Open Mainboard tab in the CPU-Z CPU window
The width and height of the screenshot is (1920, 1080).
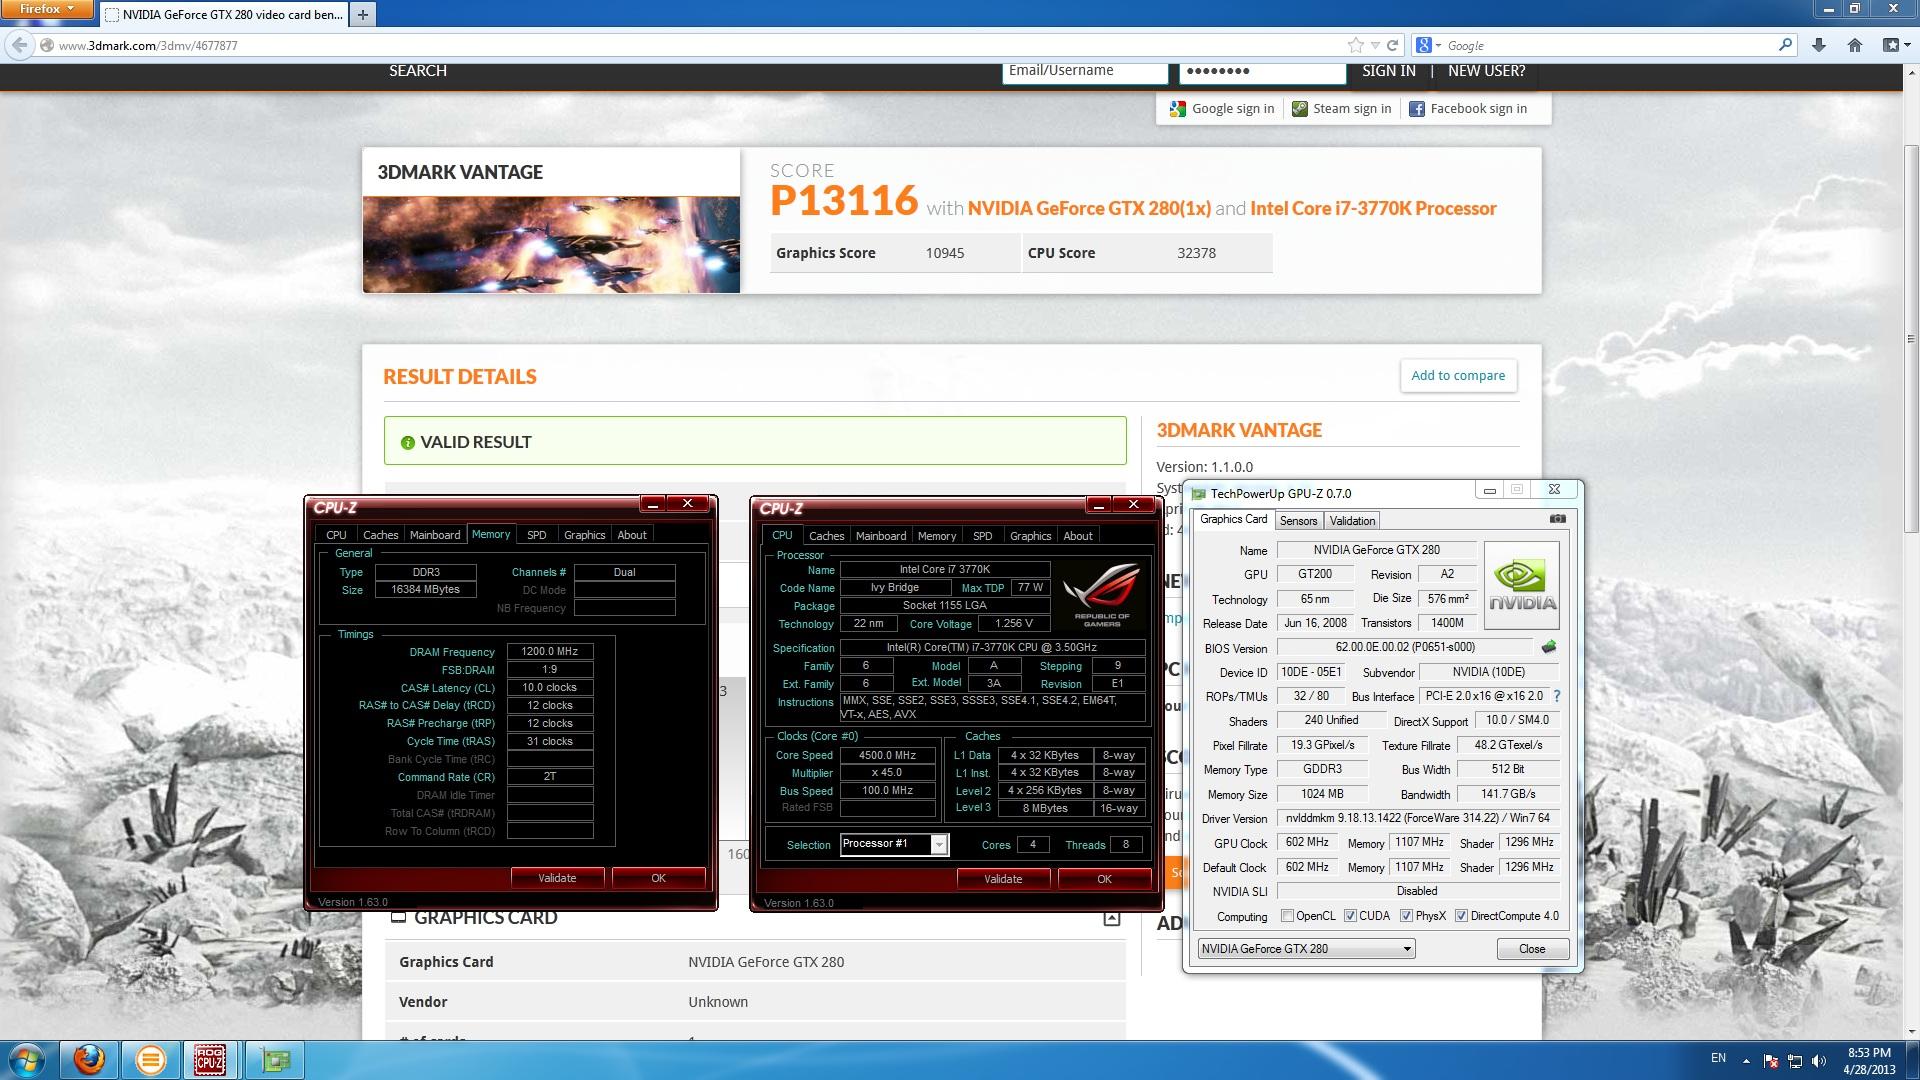[x=881, y=536]
